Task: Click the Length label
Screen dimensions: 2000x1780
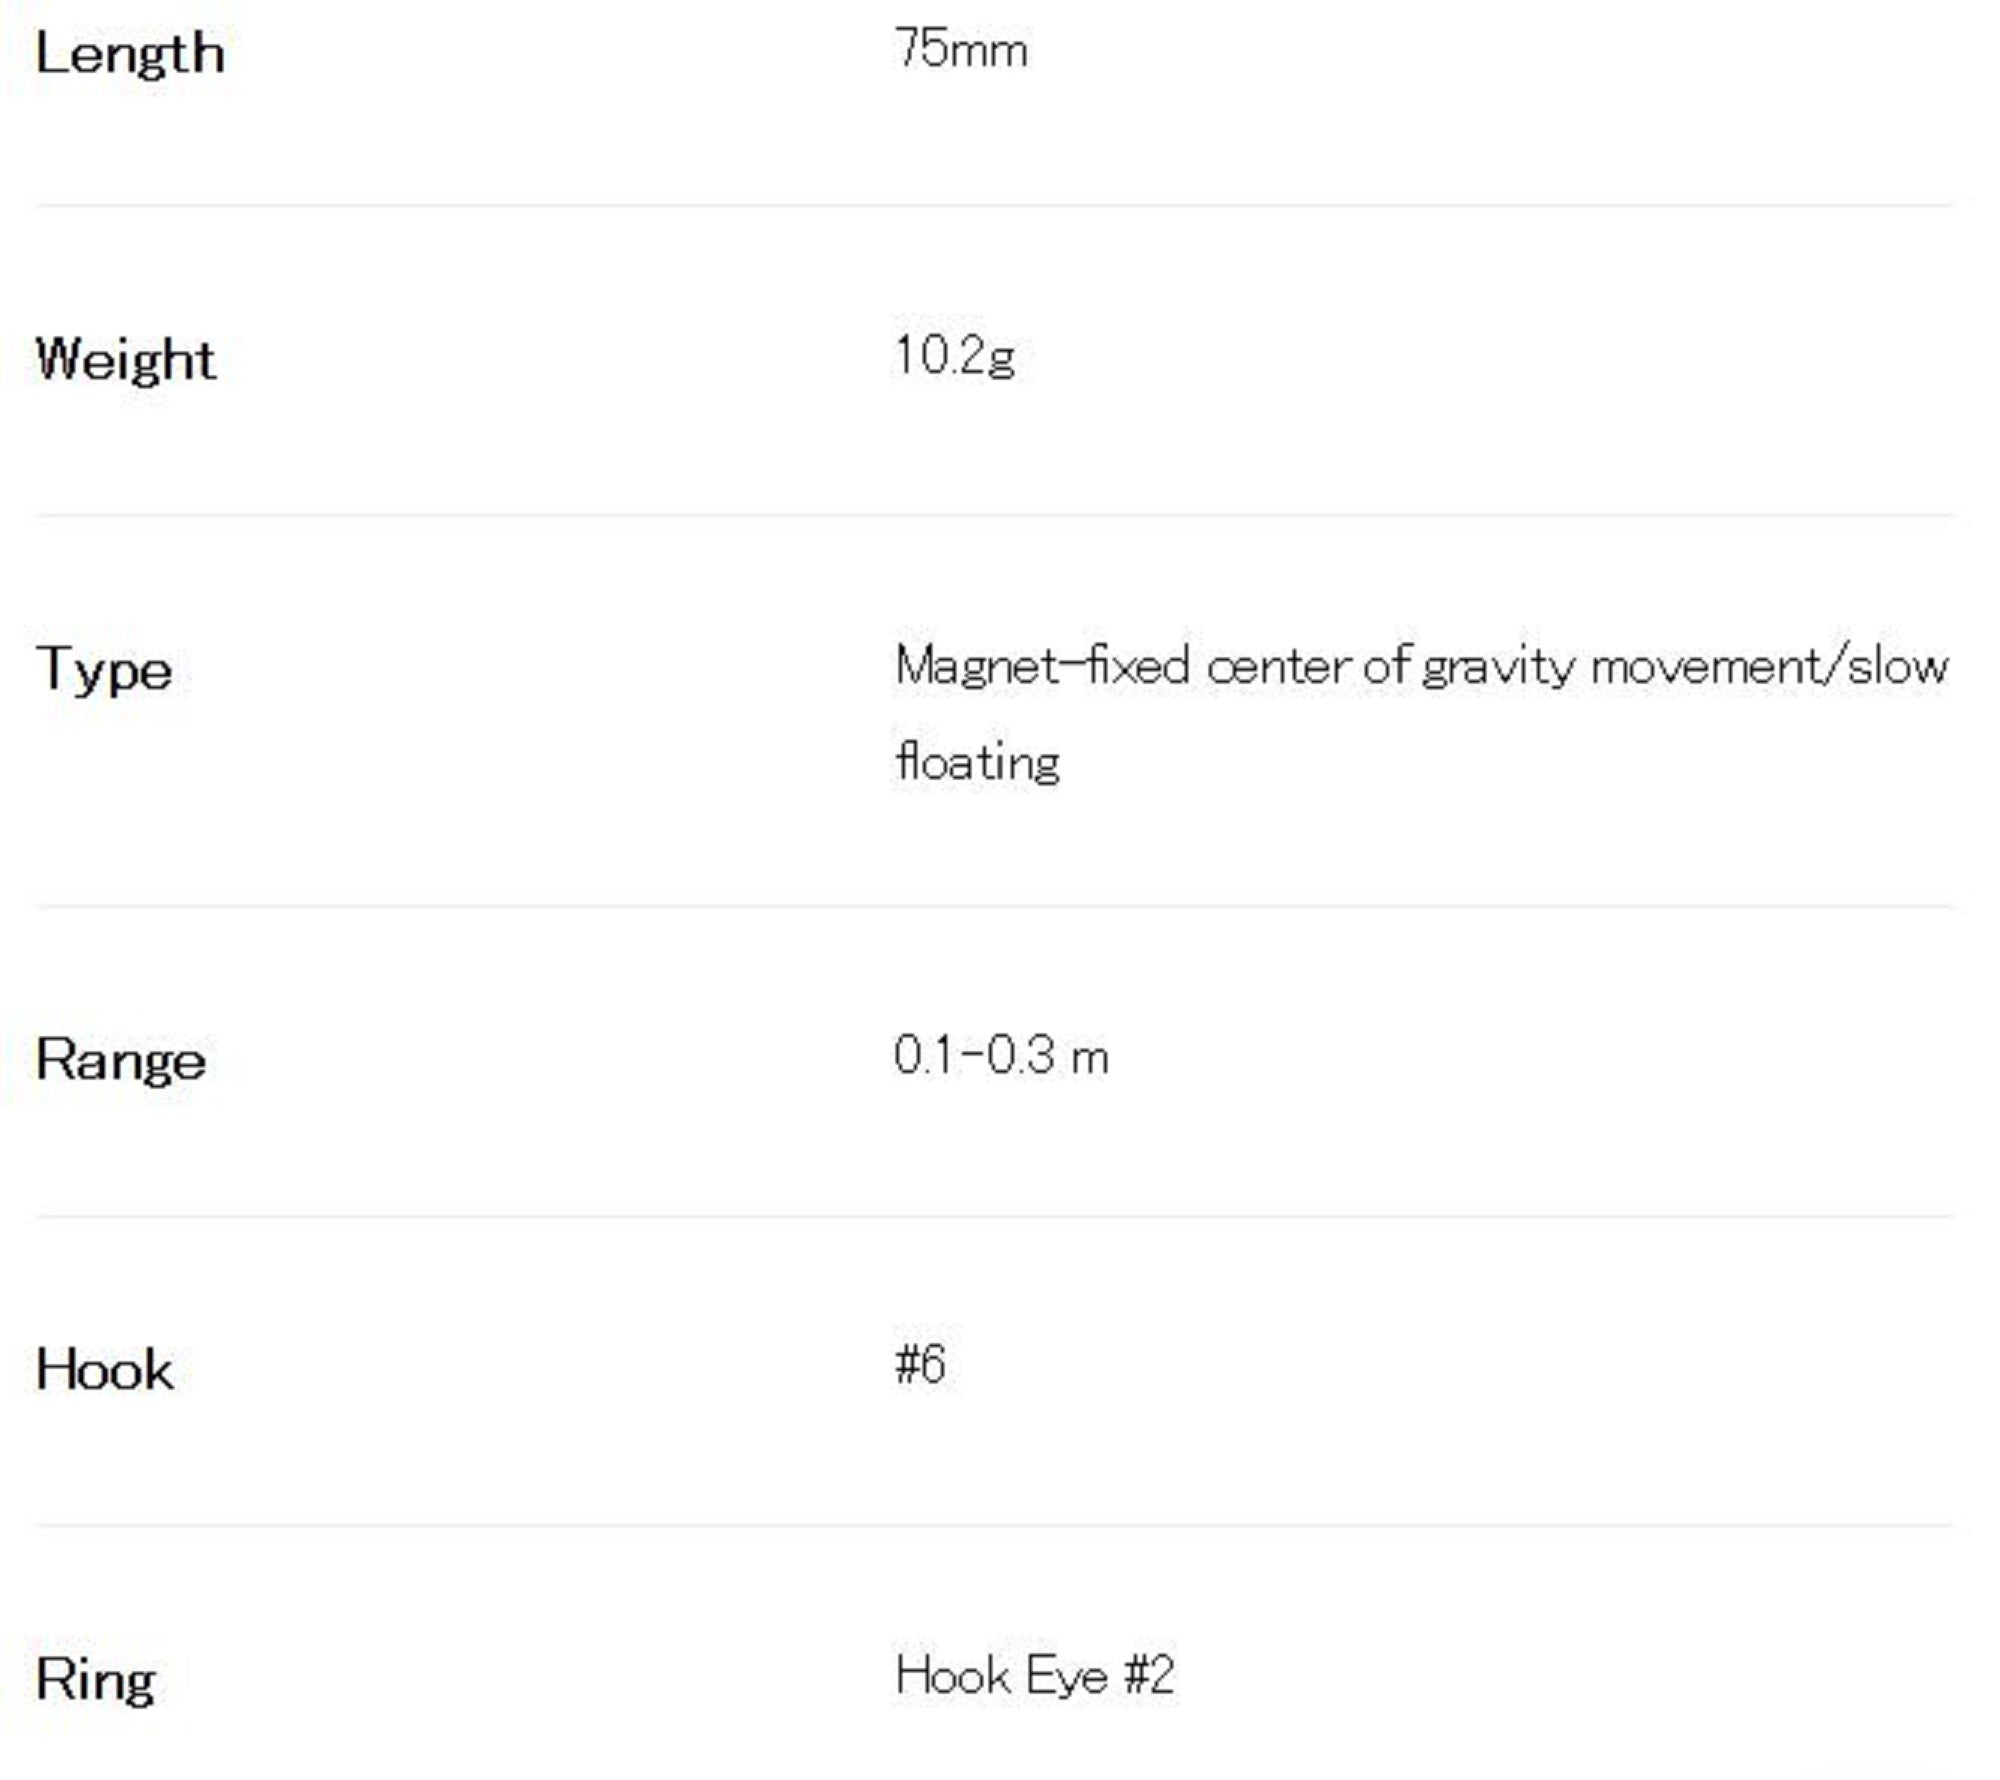Action: tap(129, 54)
